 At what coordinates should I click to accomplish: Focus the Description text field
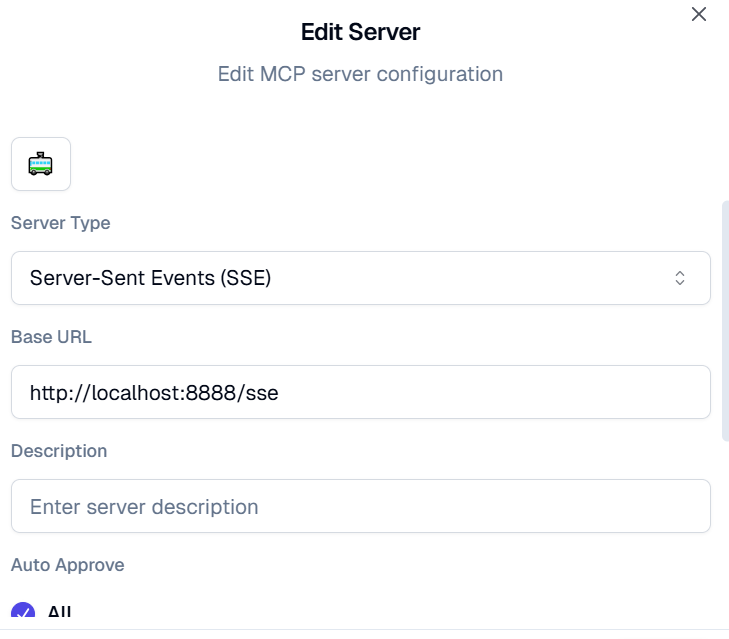coord(360,506)
